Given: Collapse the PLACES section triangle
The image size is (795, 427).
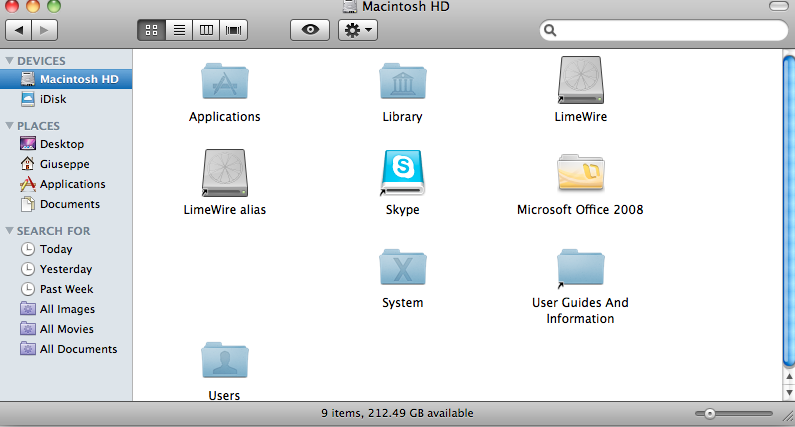Looking at the screenshot, I should tap(9, 125).
